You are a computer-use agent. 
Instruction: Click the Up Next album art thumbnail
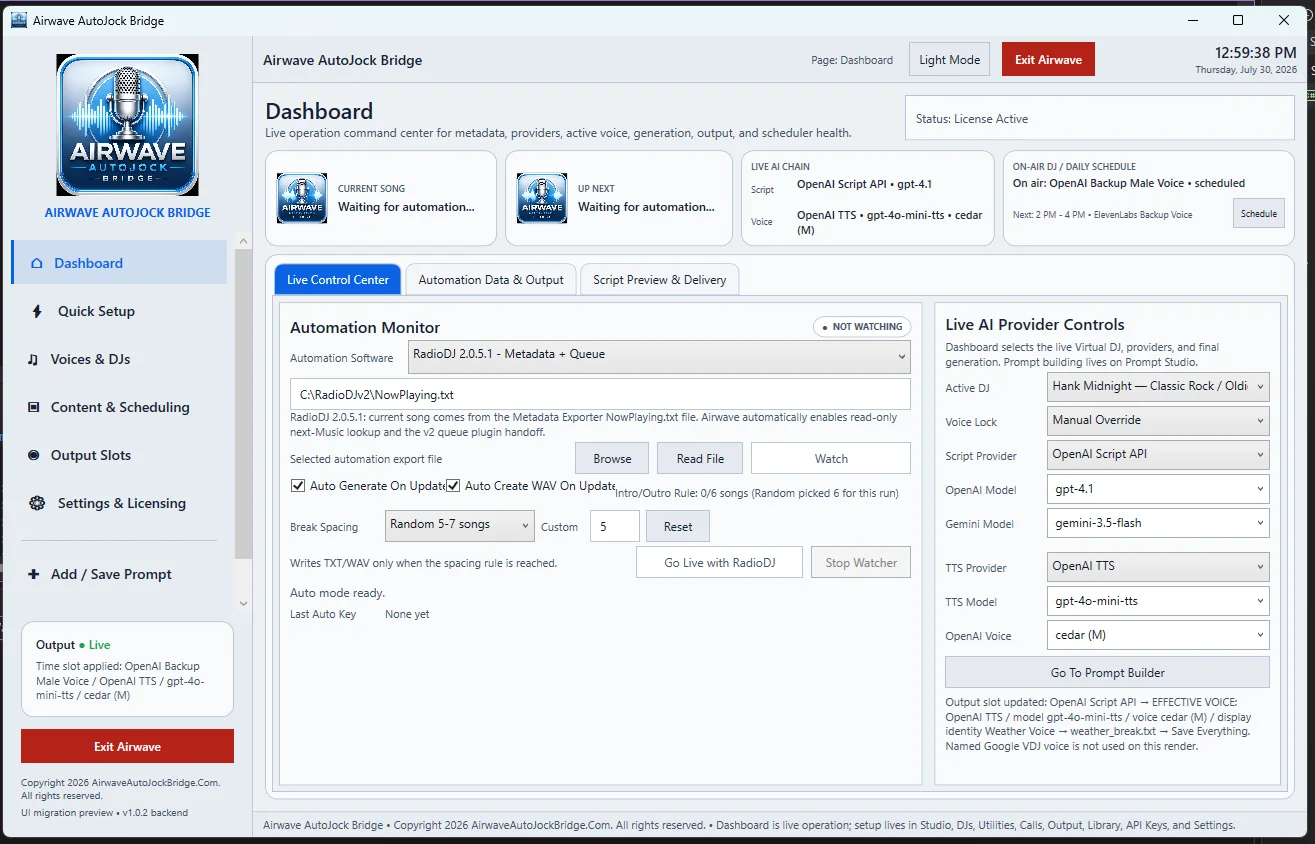pos(542,198)
